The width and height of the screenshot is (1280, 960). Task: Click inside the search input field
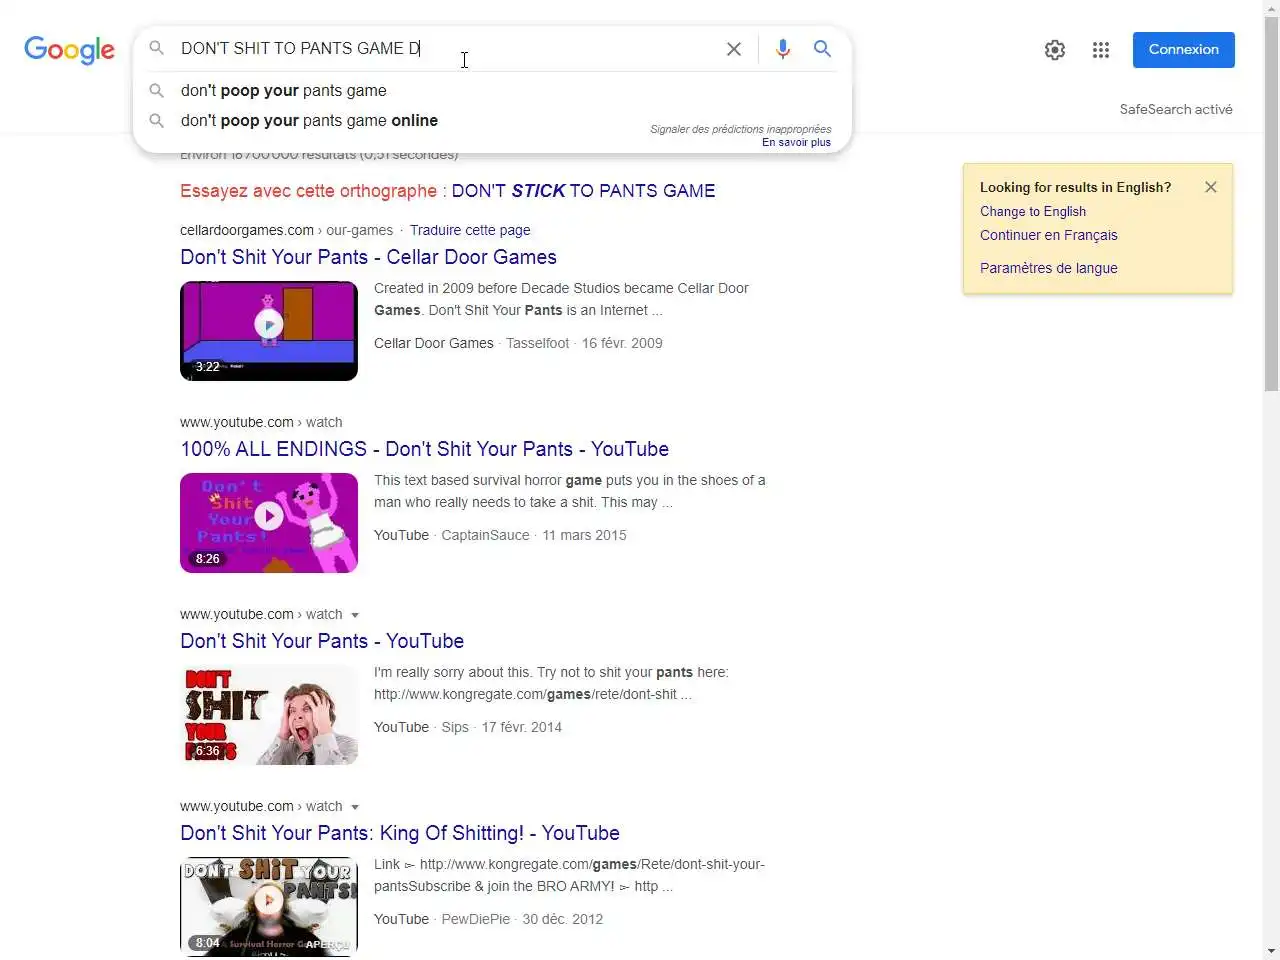tap(445, 48)
